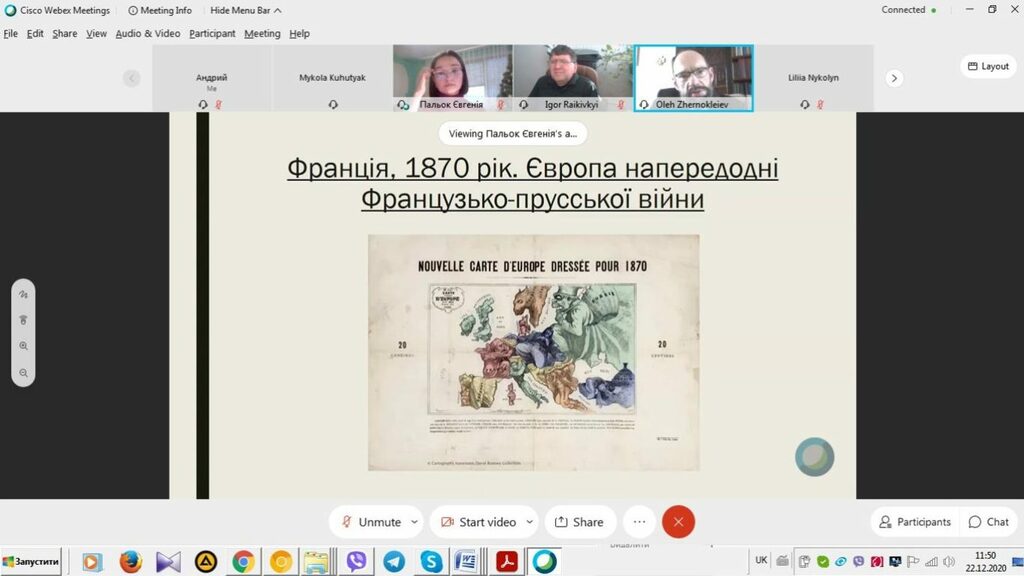
Task: Click the Share button
Action: (579, 522)
